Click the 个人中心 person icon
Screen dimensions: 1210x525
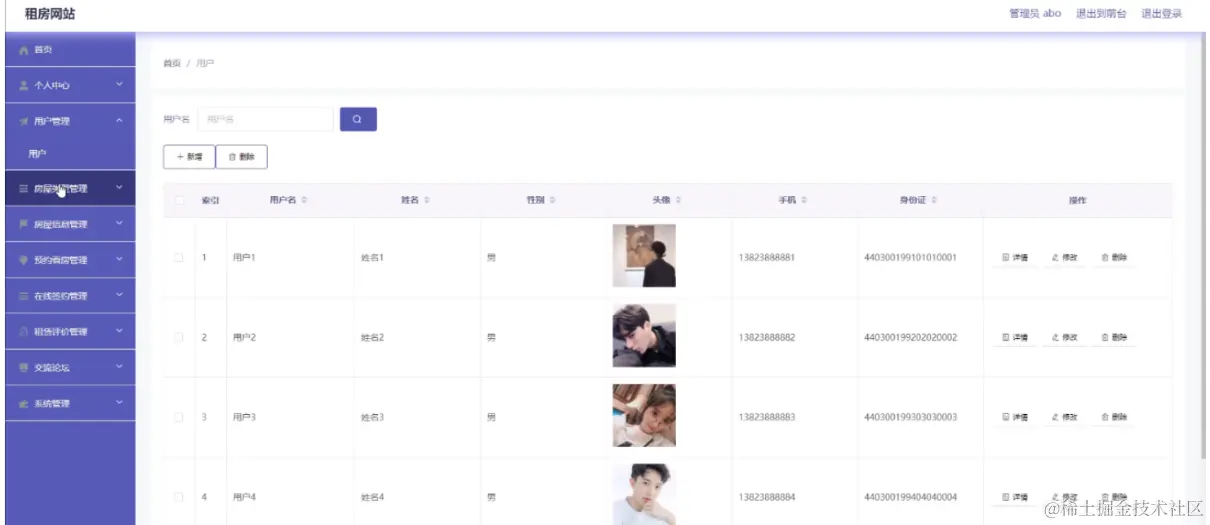point(24,86)
